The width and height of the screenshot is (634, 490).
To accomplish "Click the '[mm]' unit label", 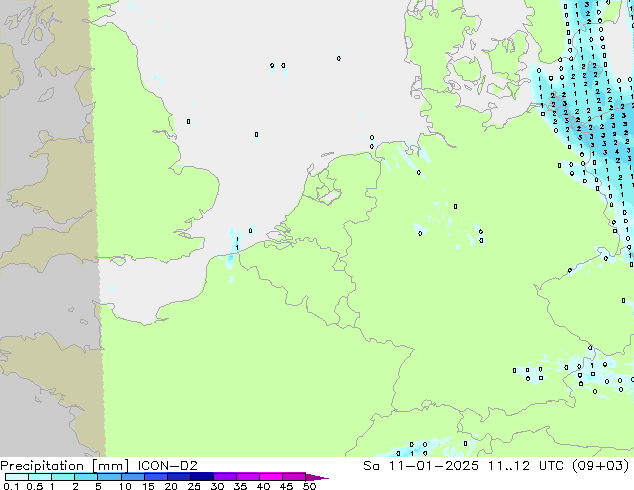I will point(110,466).
